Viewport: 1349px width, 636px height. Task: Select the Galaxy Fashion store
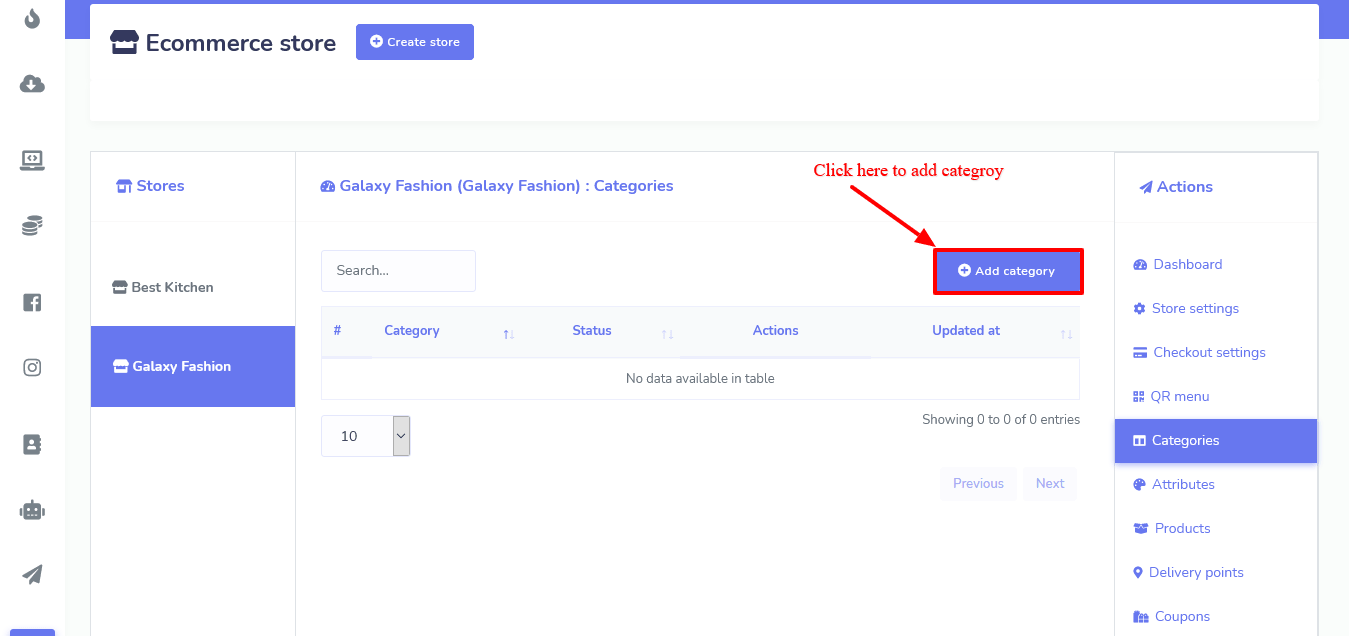click(193, 366)
